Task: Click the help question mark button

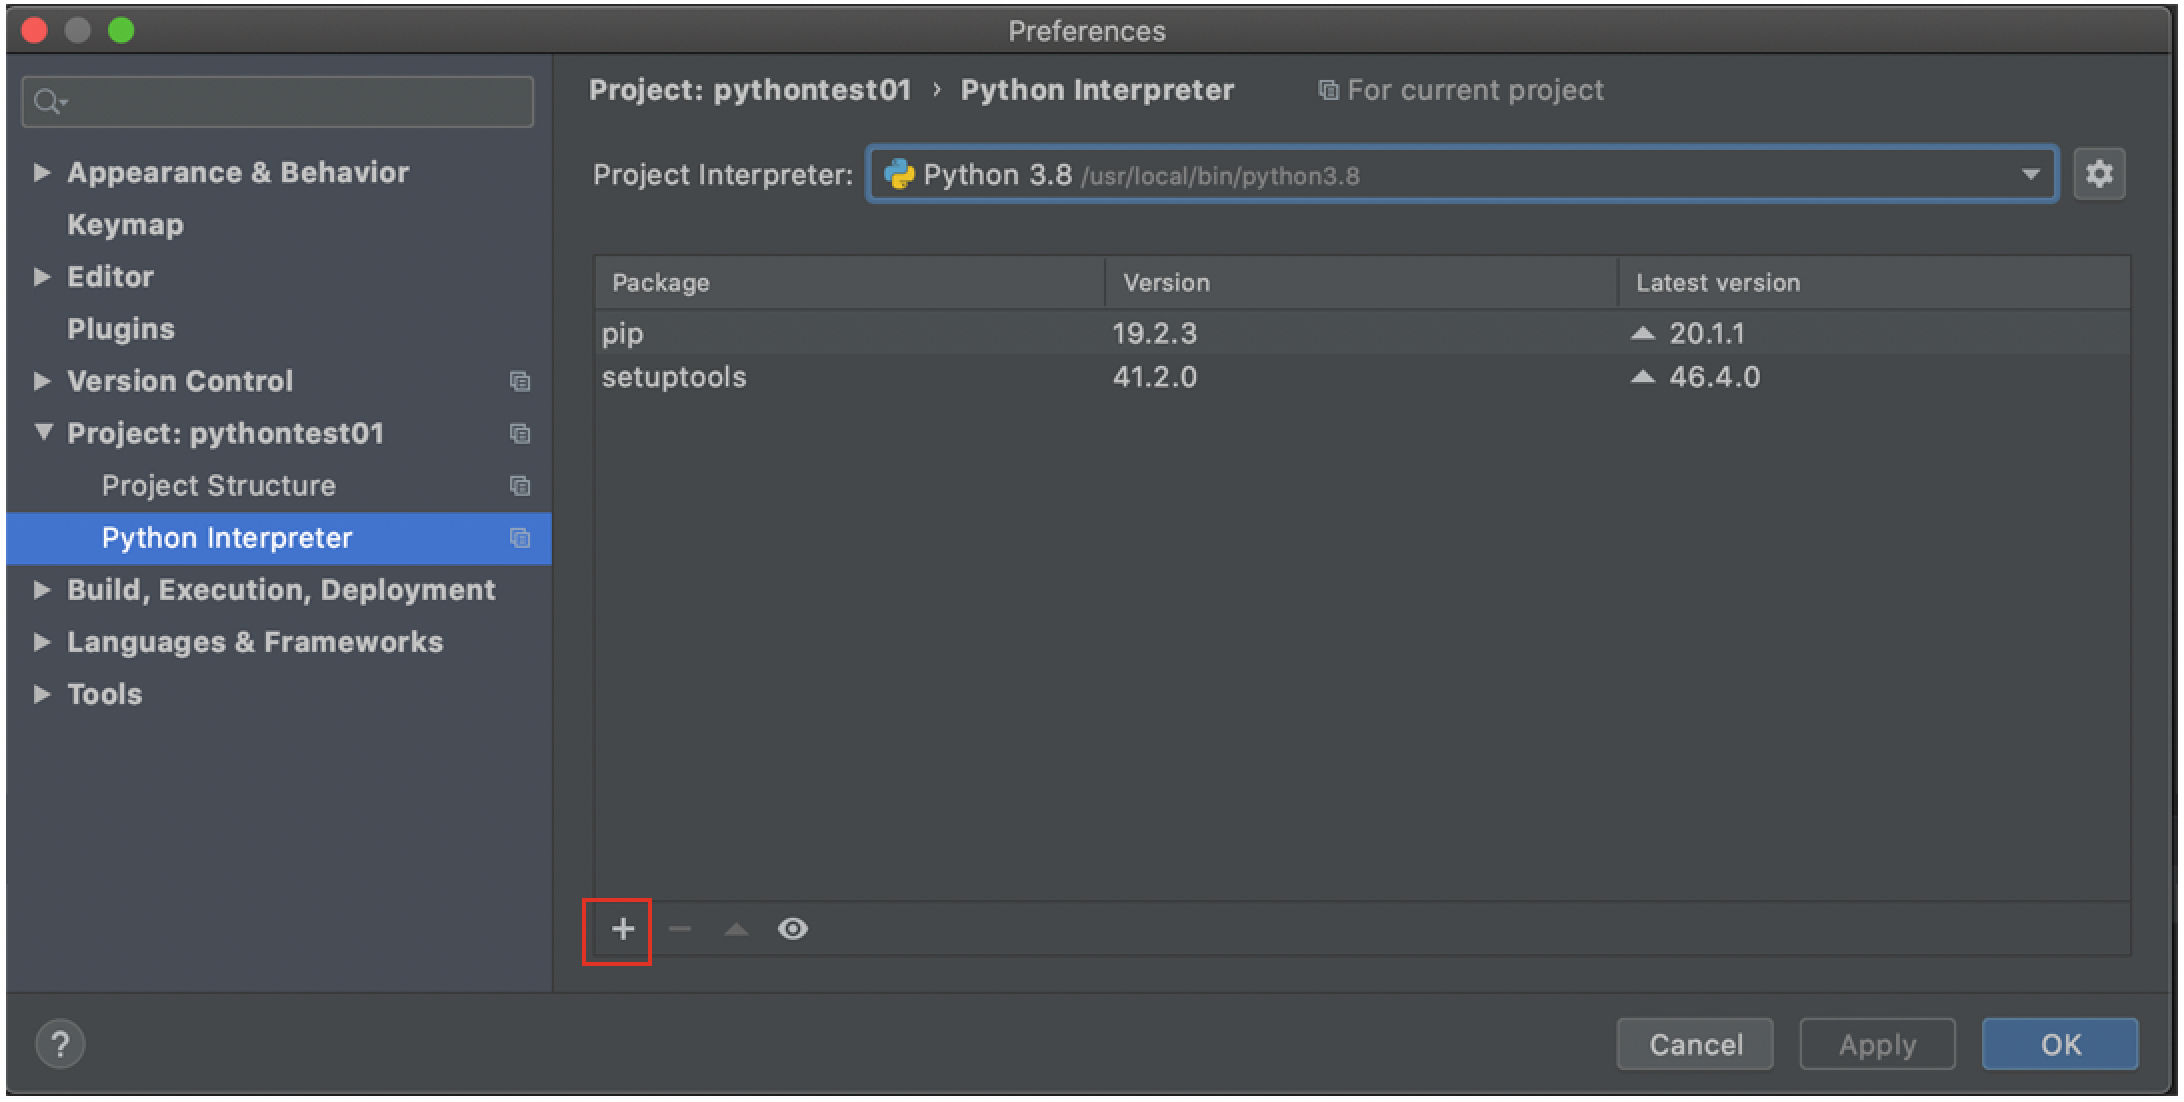Action: point(60,1044)
